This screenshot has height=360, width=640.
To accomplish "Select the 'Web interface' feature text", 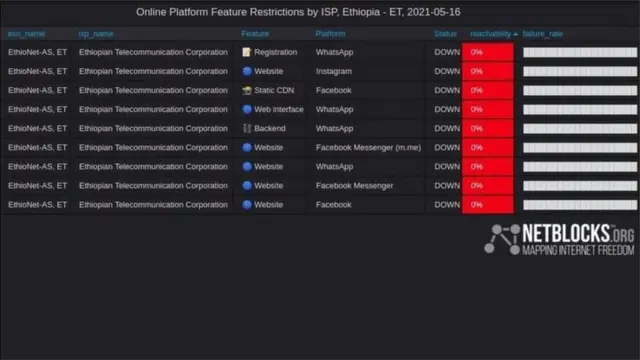I will (279, 109).
